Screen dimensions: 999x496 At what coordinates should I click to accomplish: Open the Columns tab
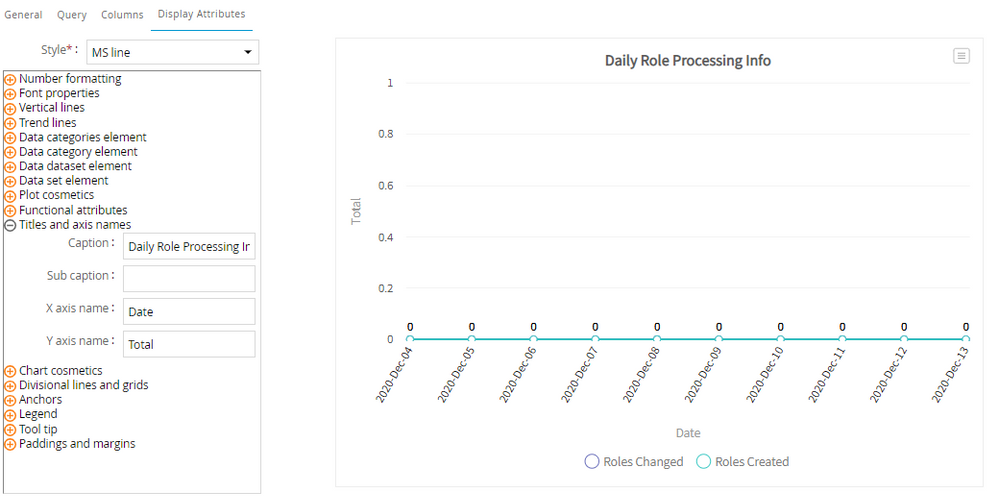click(x=122, y=15)
